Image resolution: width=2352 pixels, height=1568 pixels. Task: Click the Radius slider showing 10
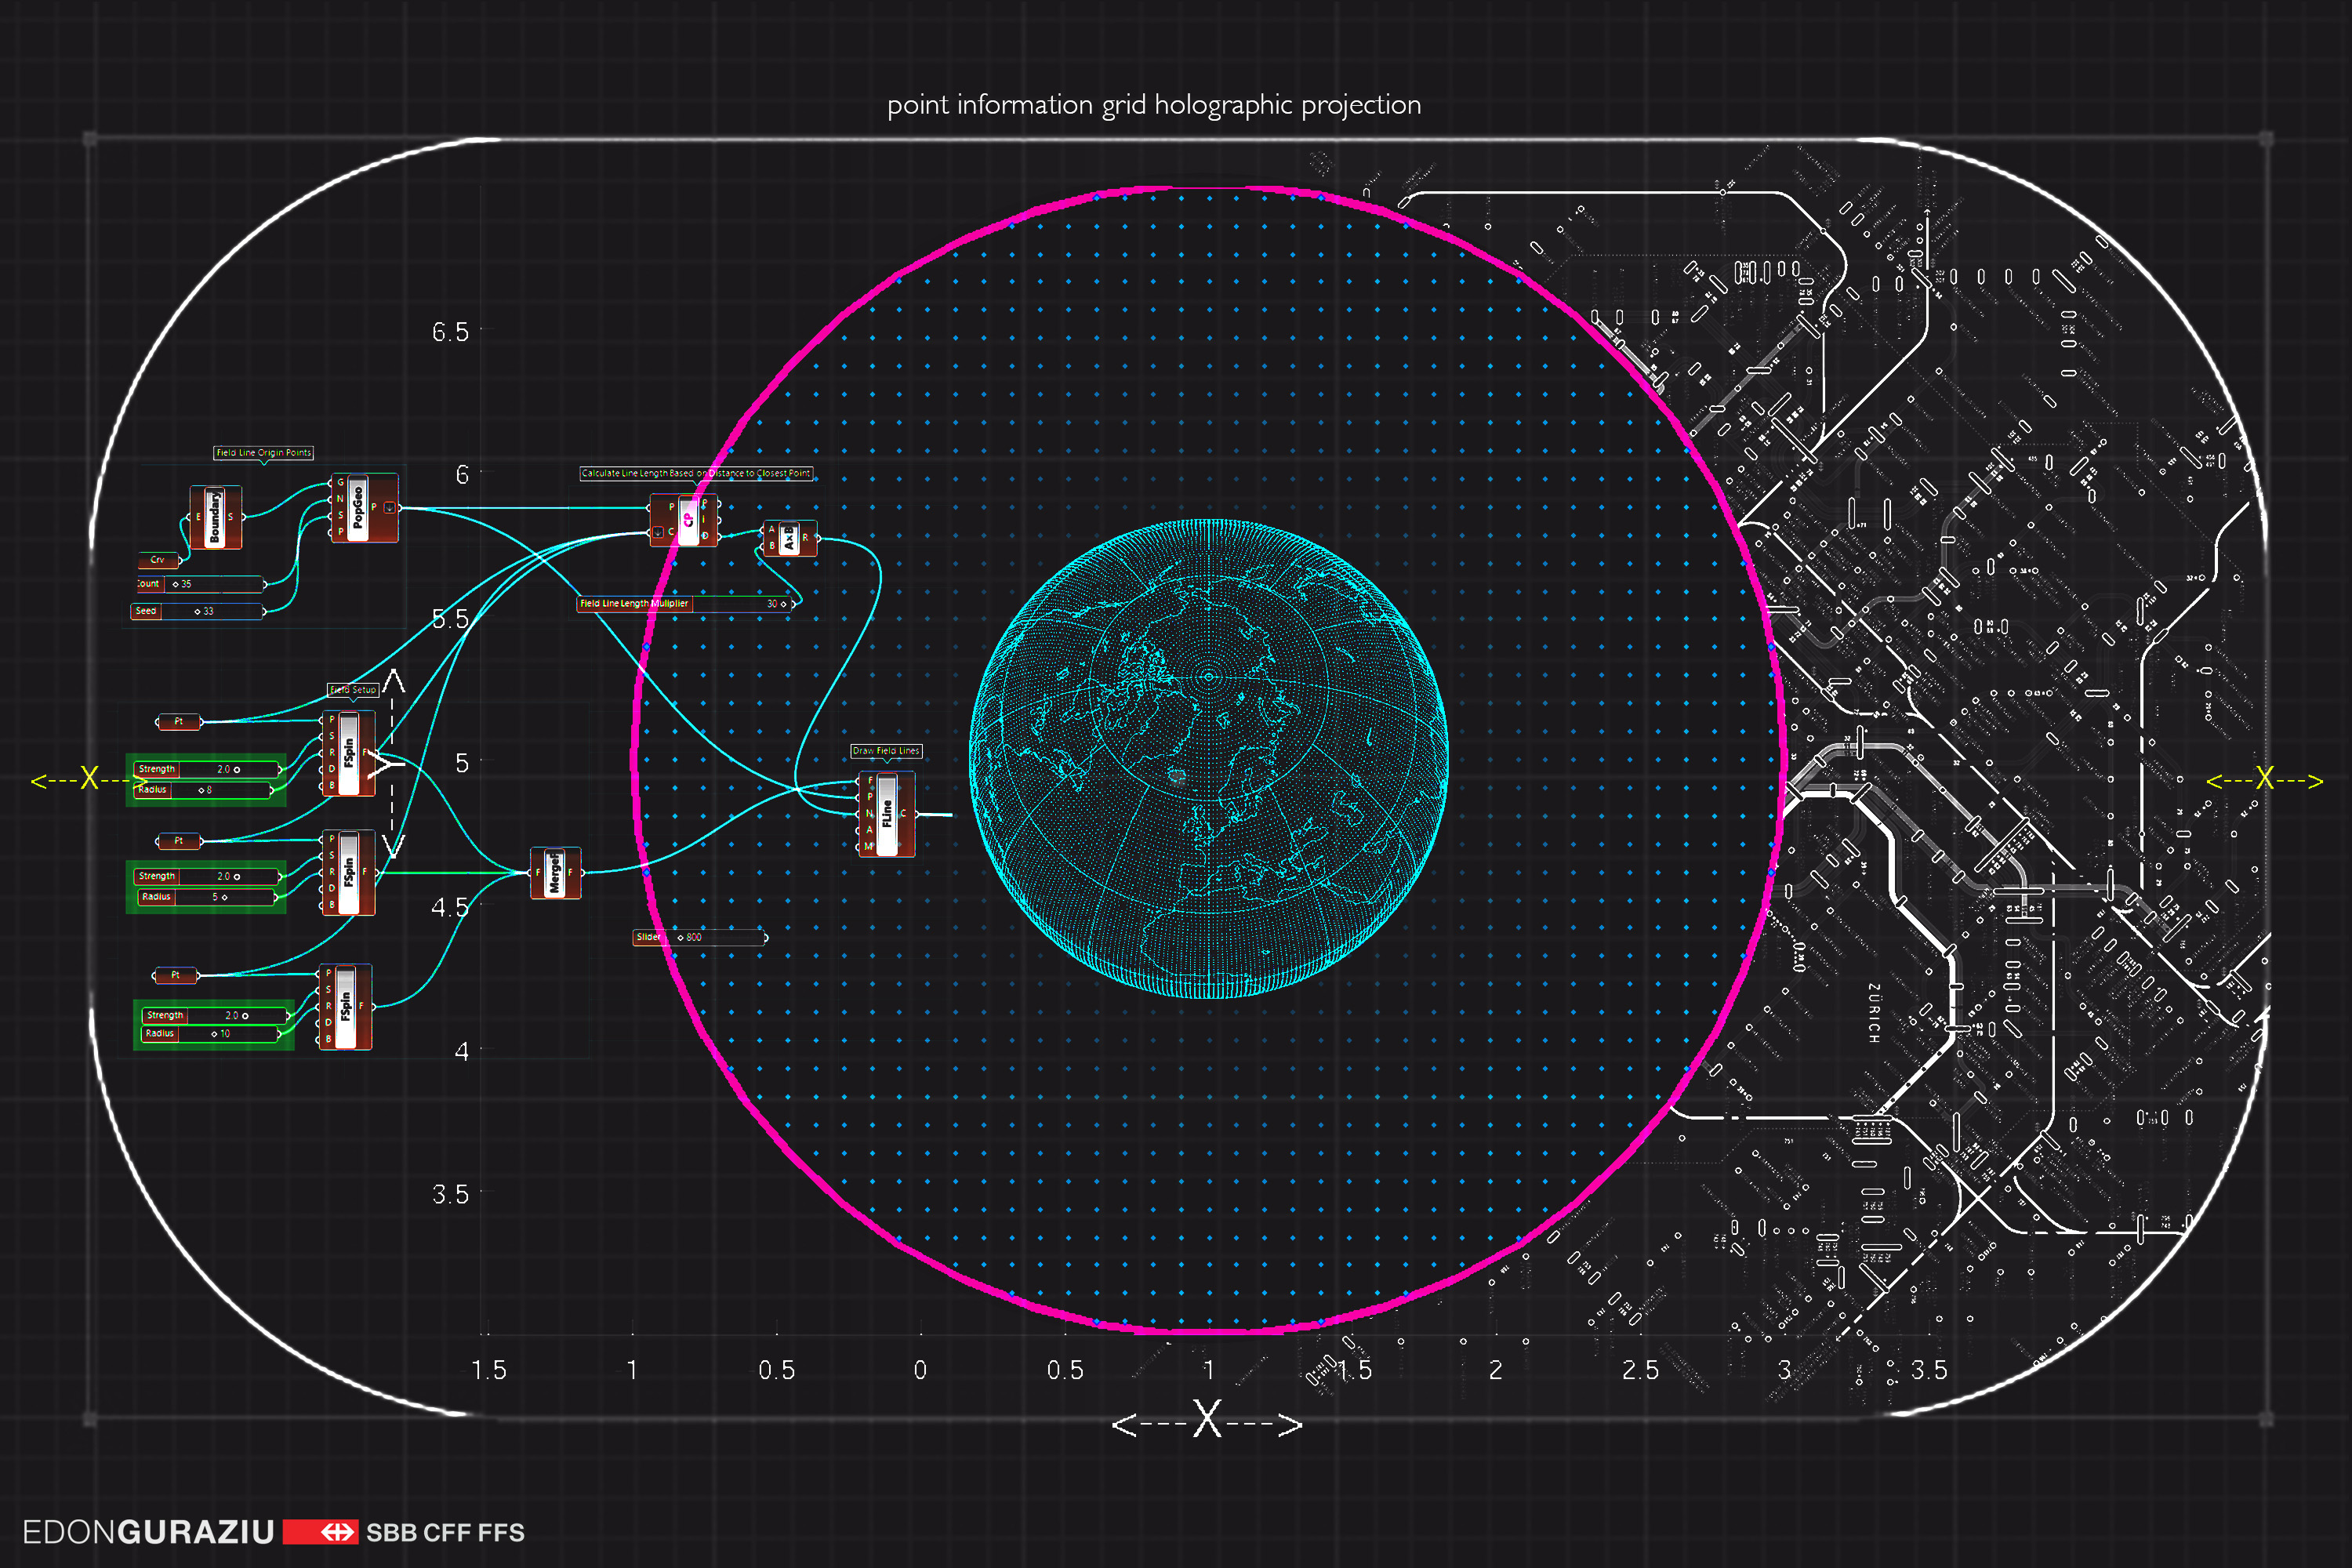(x=212, y=1034)
